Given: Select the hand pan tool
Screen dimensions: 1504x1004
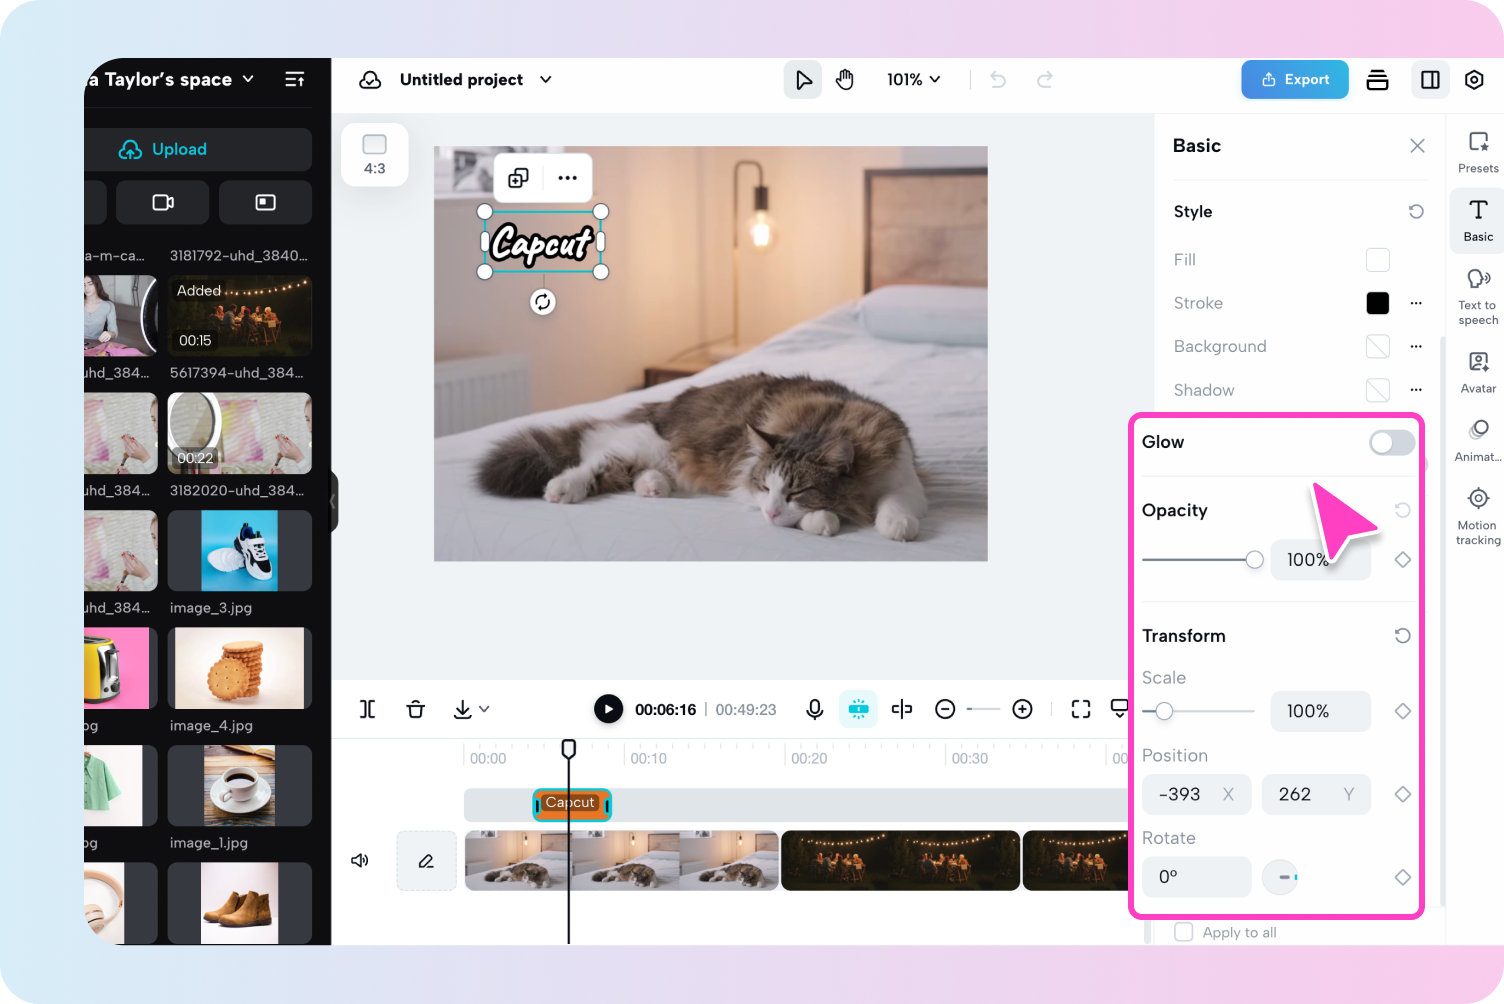Looking at the screenshot, I should (845, 80).
